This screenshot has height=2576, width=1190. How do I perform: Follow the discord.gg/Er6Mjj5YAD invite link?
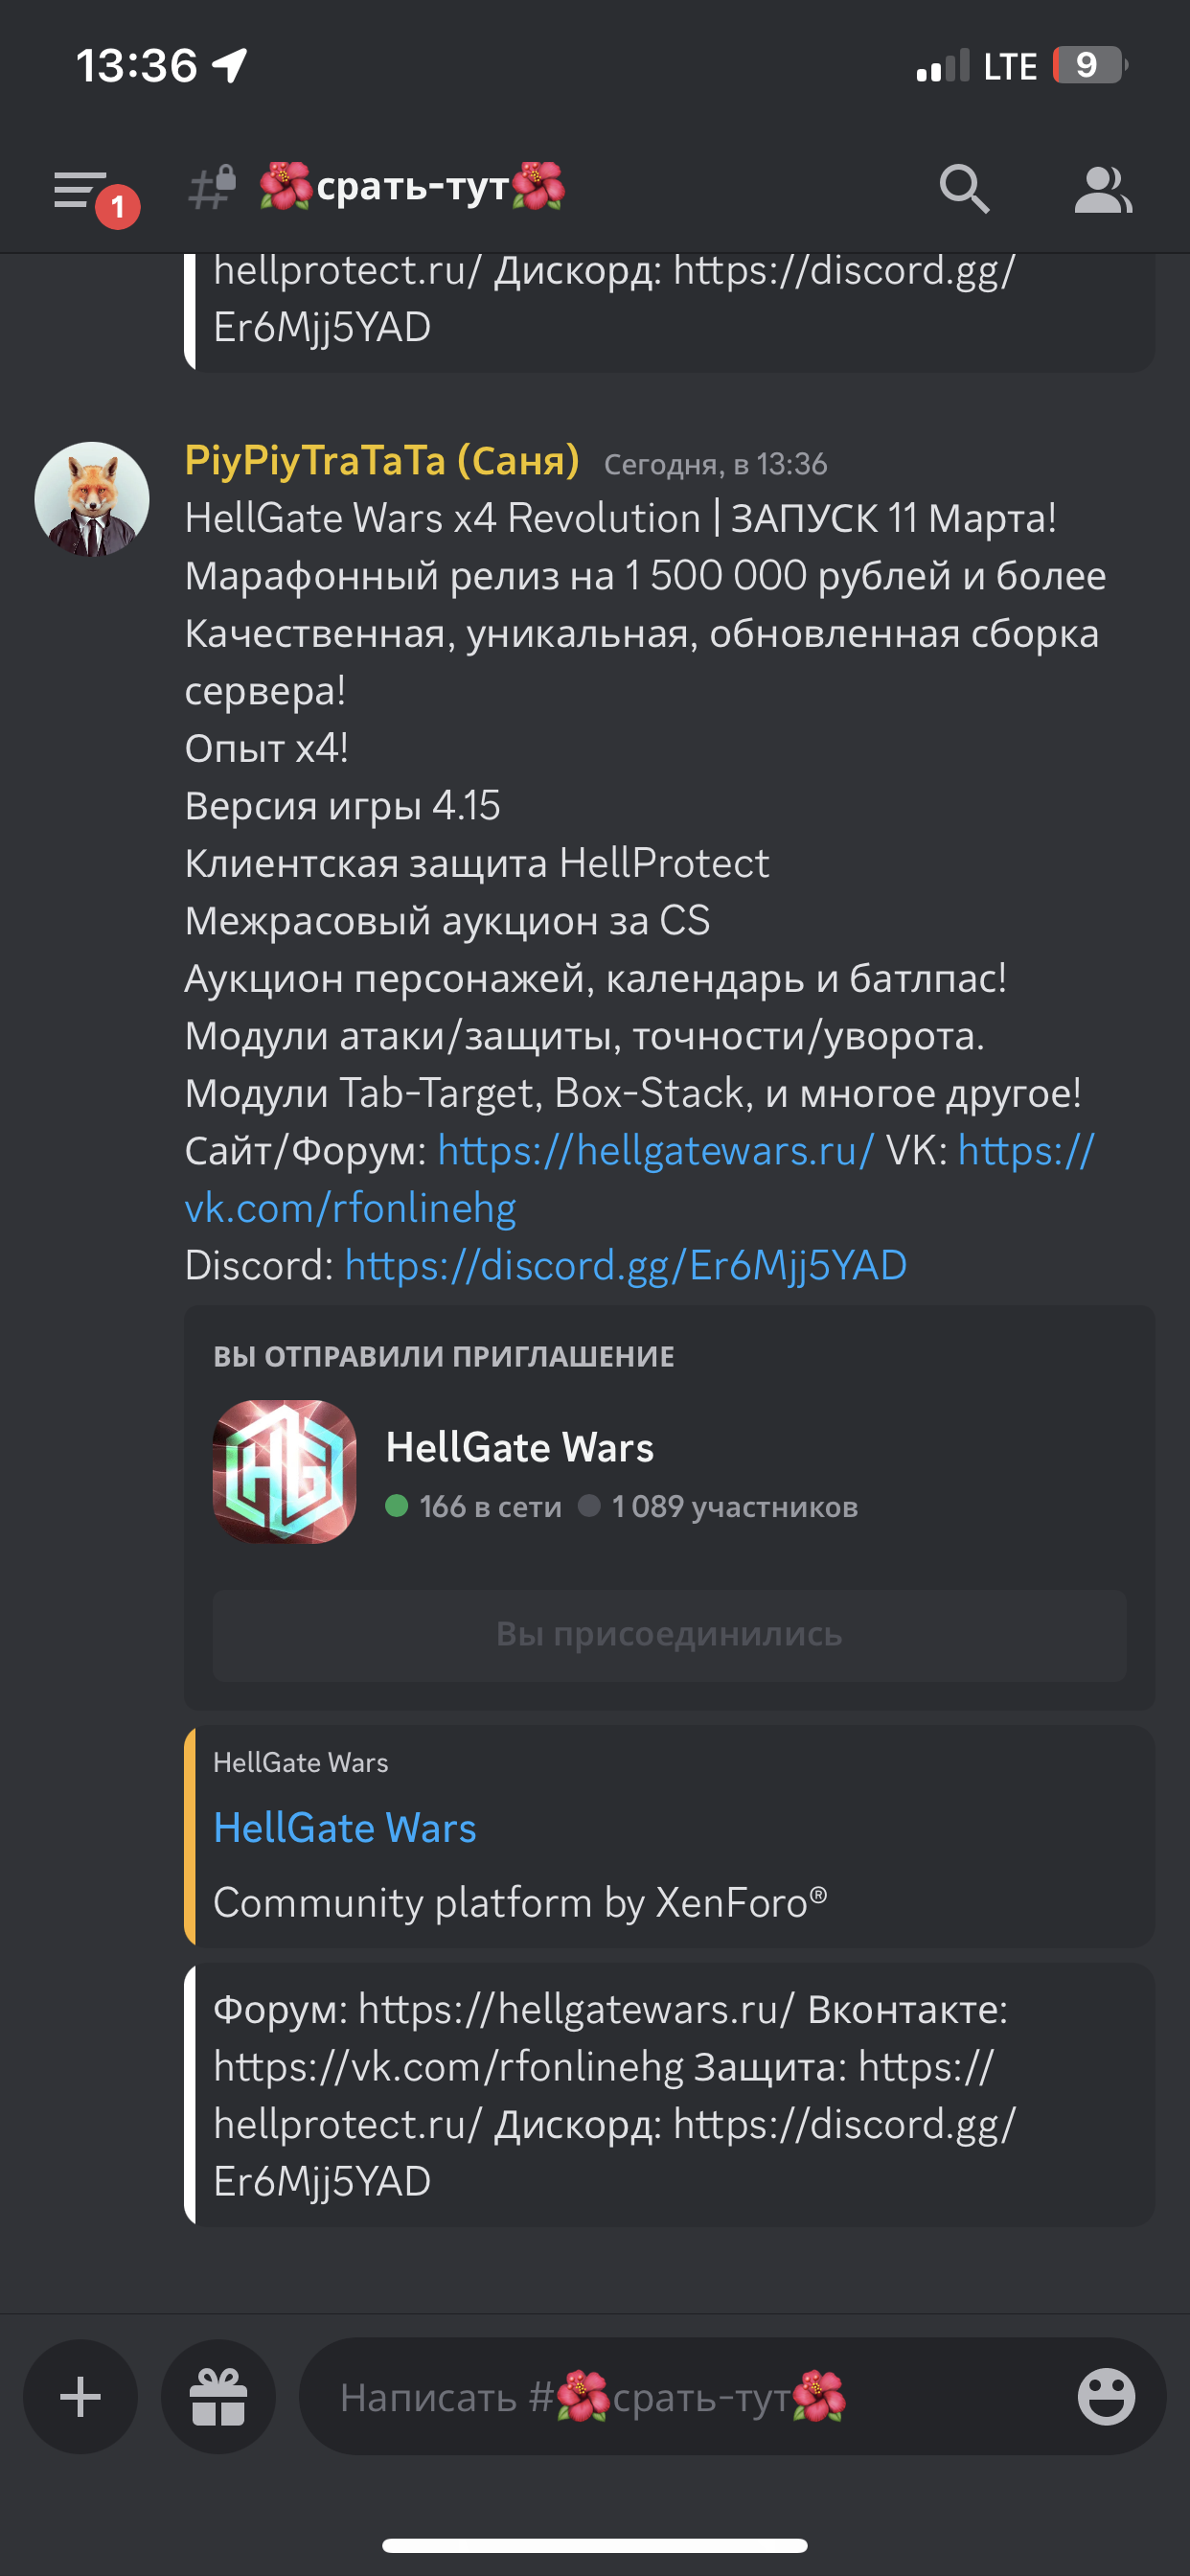[626, 1265]
